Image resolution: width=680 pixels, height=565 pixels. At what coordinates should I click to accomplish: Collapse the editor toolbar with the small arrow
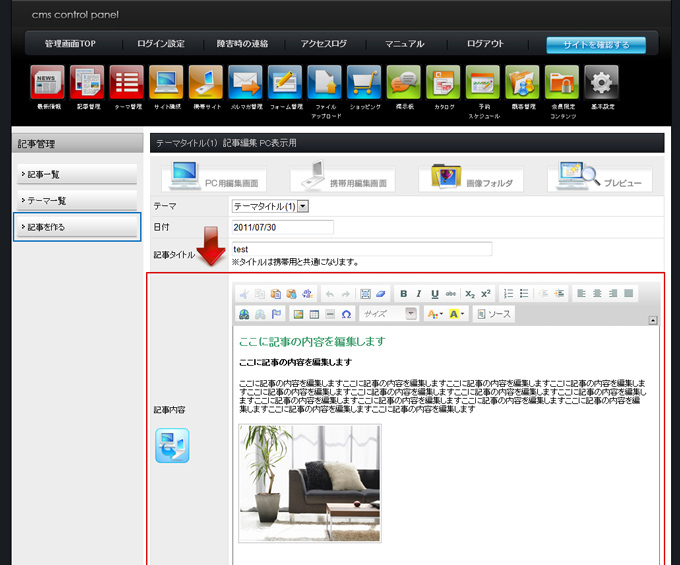[653, 321]
